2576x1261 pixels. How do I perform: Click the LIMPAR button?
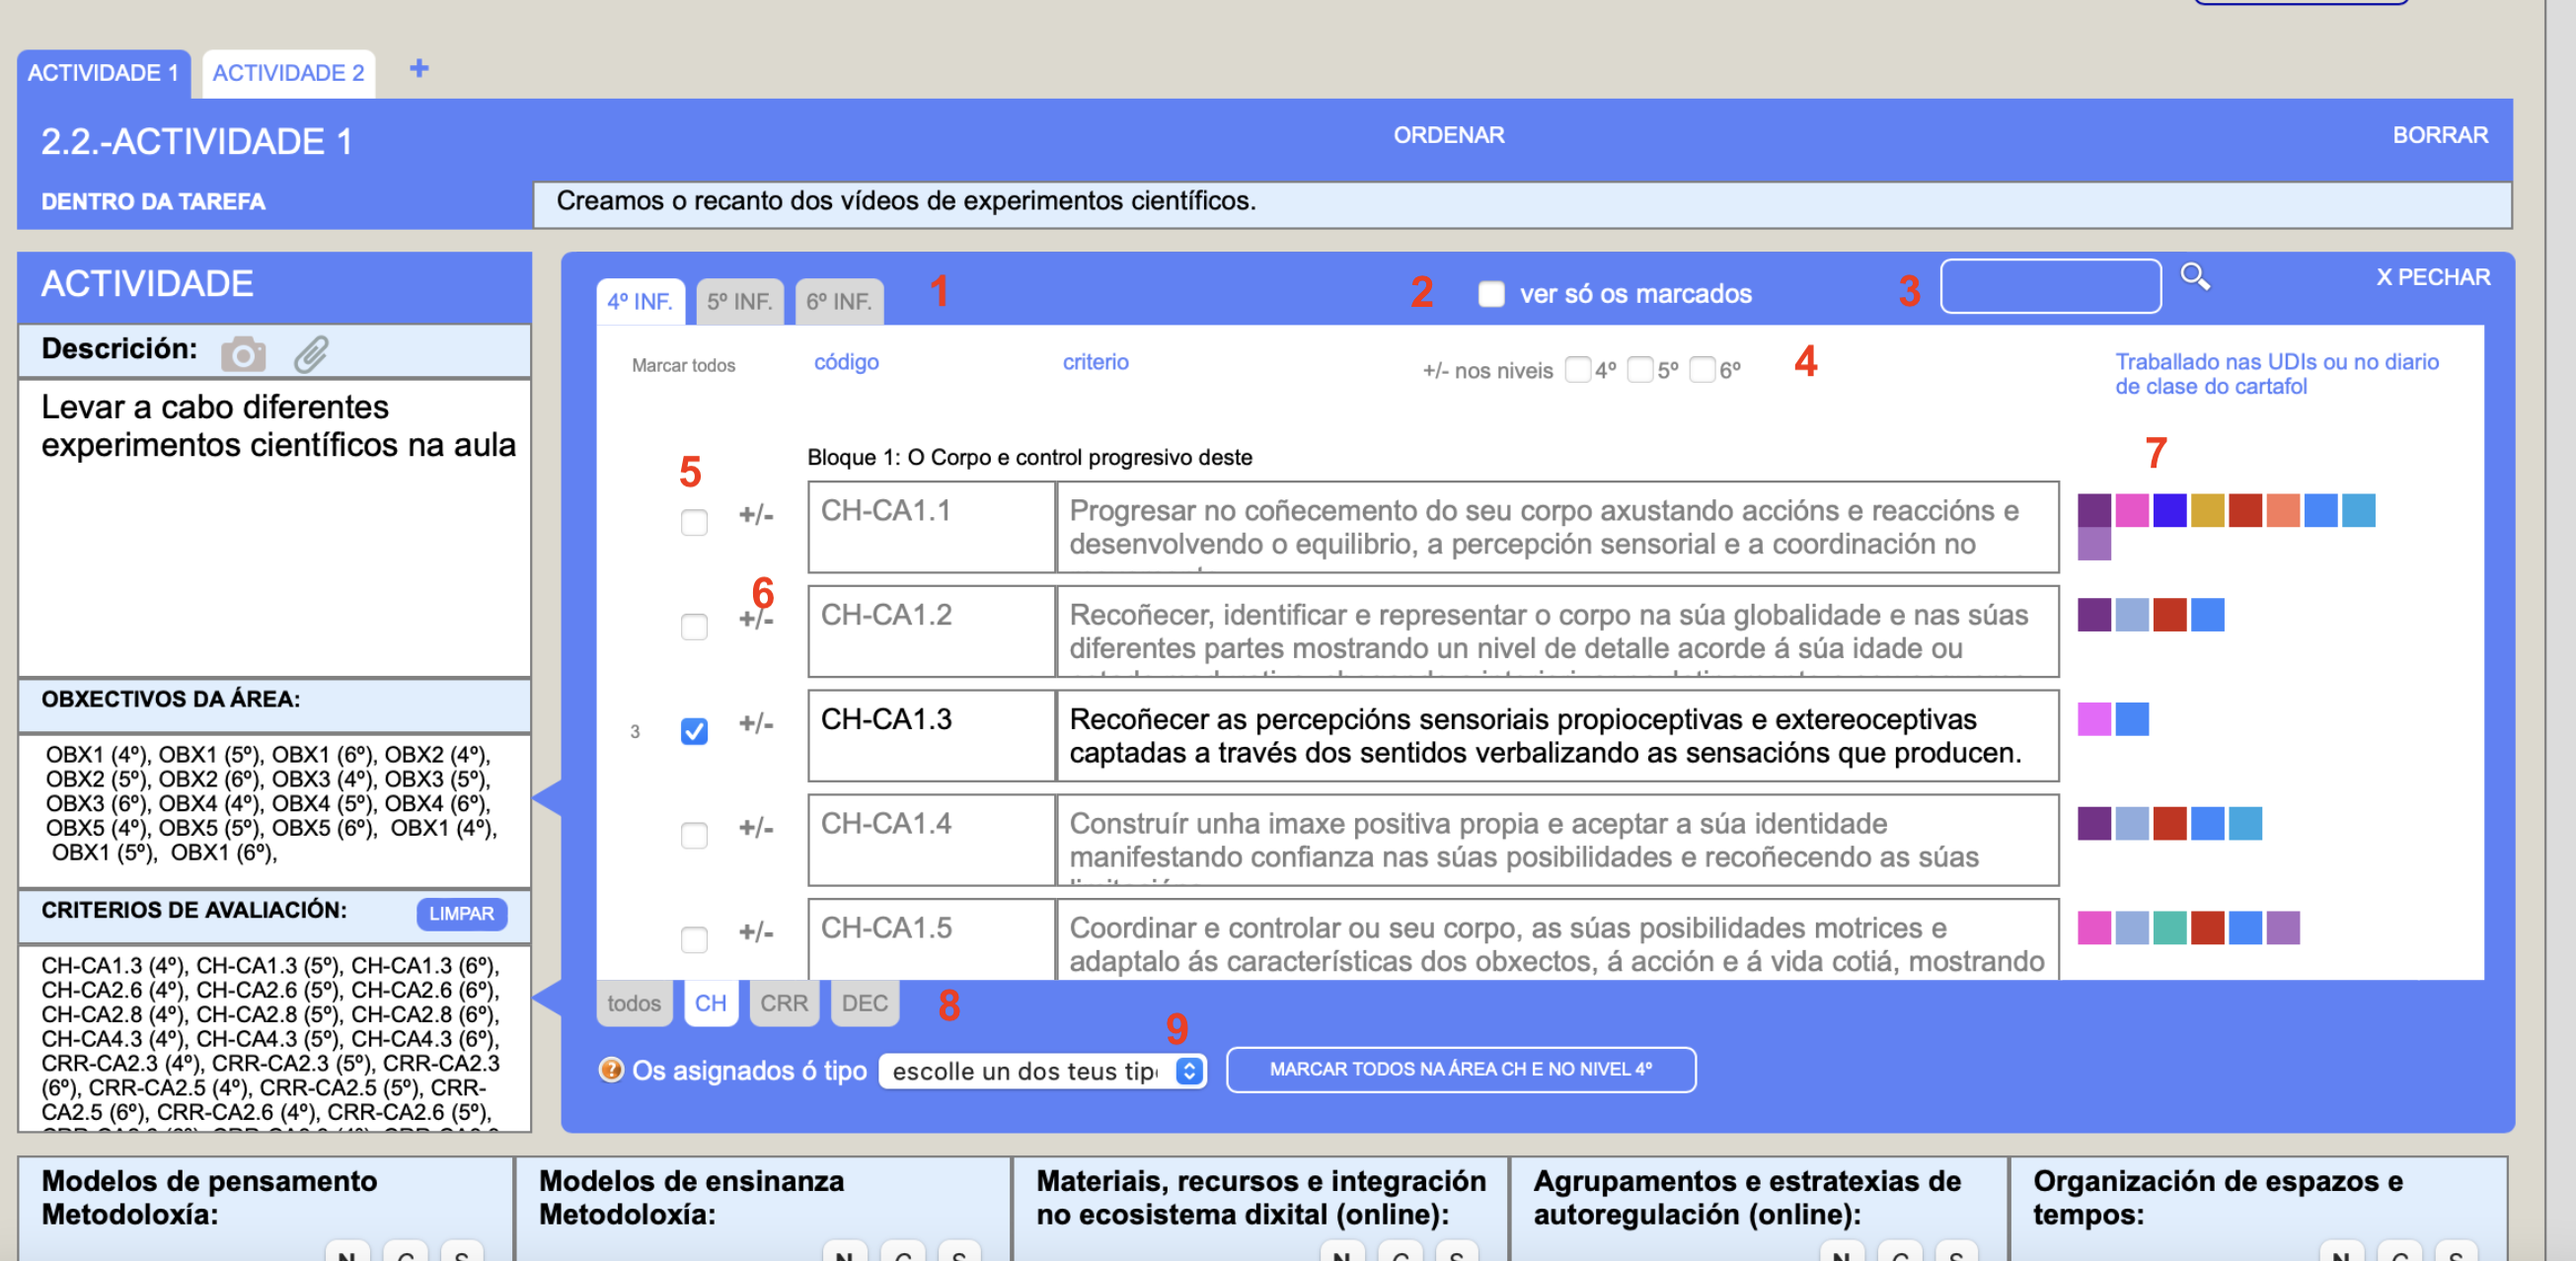(x=462, y=914)
